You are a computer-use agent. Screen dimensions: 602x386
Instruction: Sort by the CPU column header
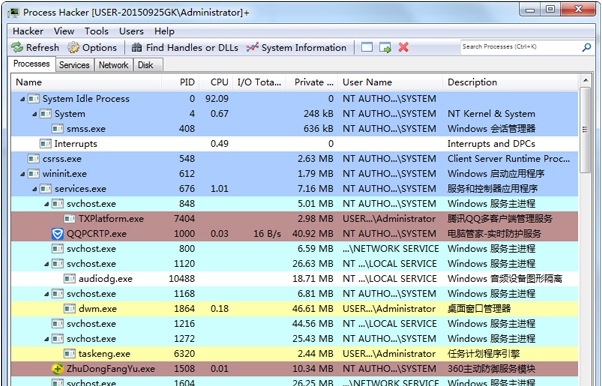coord(215,82)
